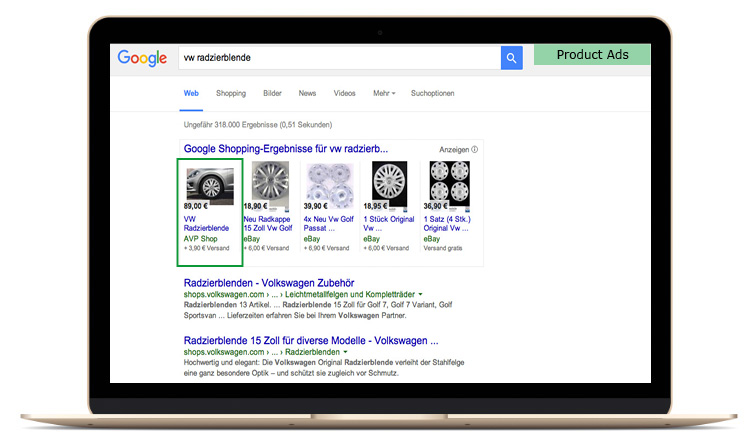750x435 pixels.
Task: Open Suchoptionen search tools
Action: pos(432,93)
